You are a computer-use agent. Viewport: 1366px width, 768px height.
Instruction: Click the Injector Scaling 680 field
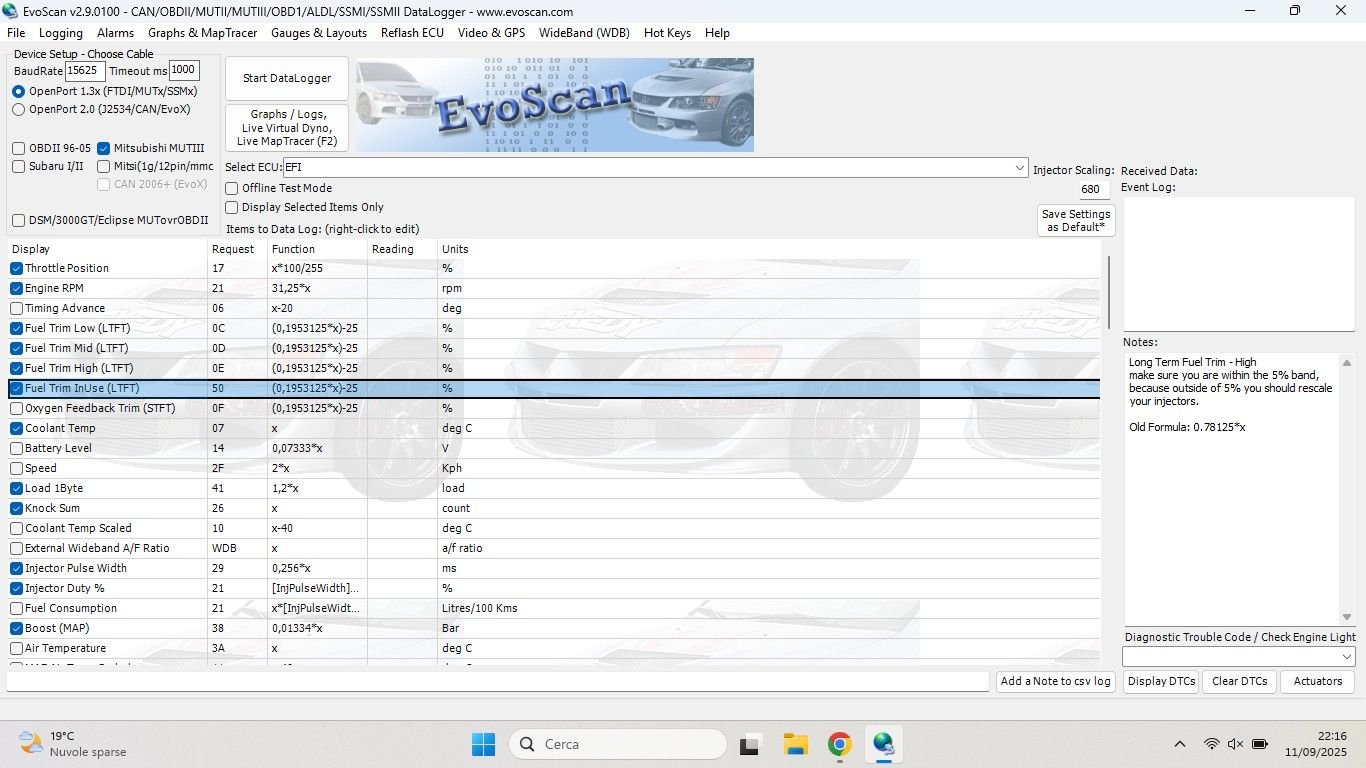(1094, 189)
